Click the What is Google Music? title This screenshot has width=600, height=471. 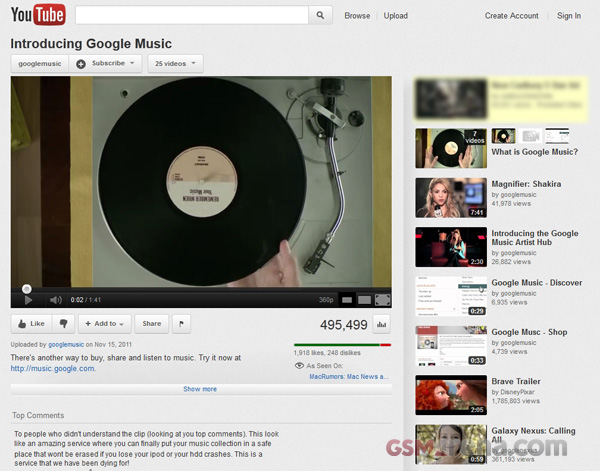click(x=535, y=152)
